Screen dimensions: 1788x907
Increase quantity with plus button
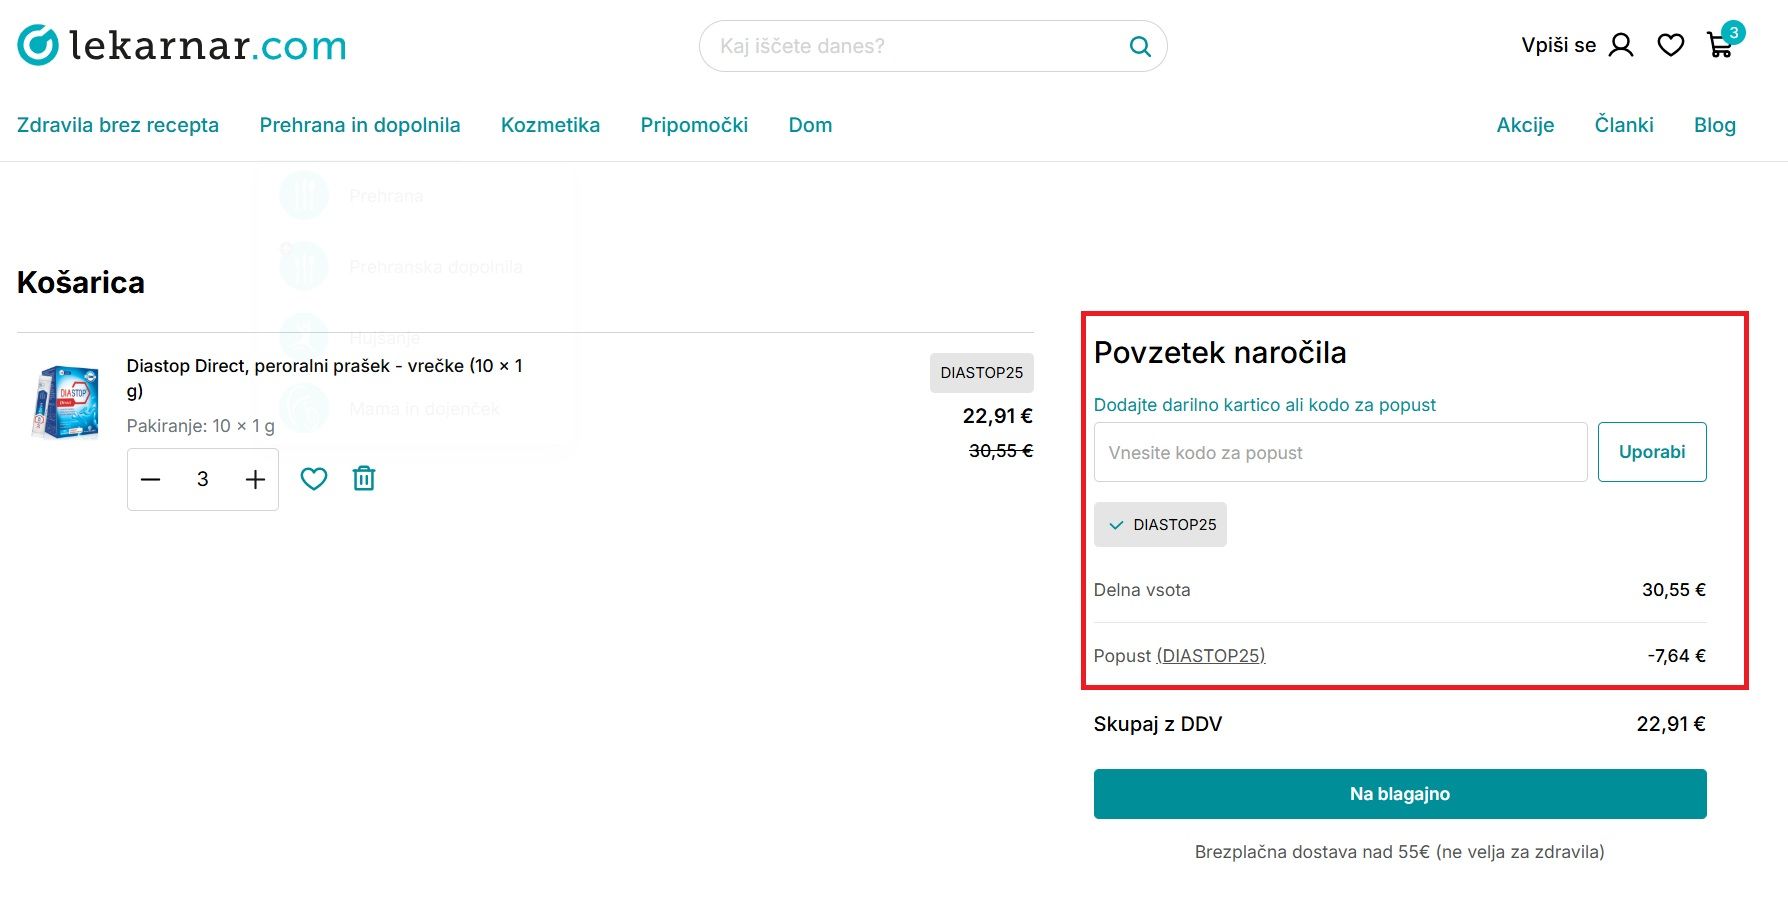(255, 479)
